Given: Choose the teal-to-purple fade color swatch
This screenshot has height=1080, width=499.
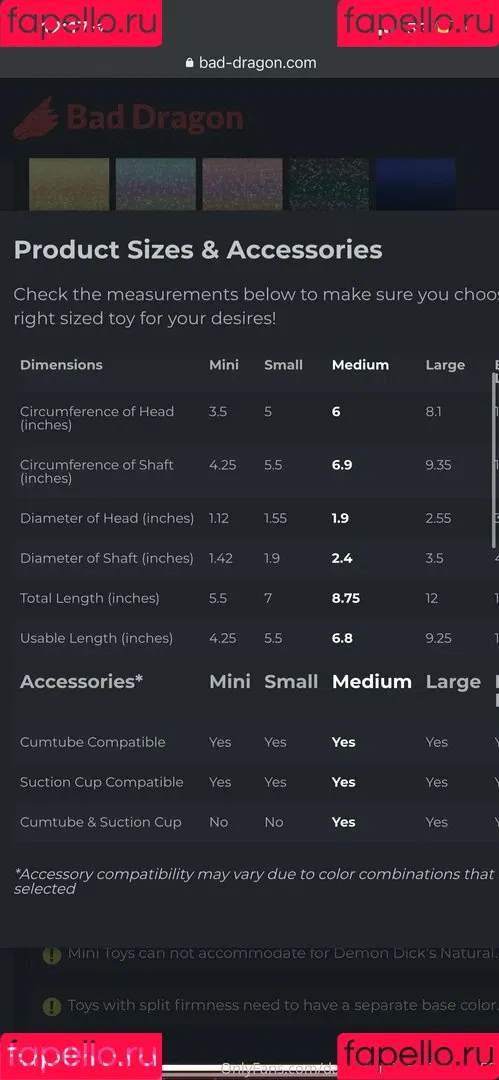Looking at the screenshot, I should pyautogui.click(x=156, y=184).
